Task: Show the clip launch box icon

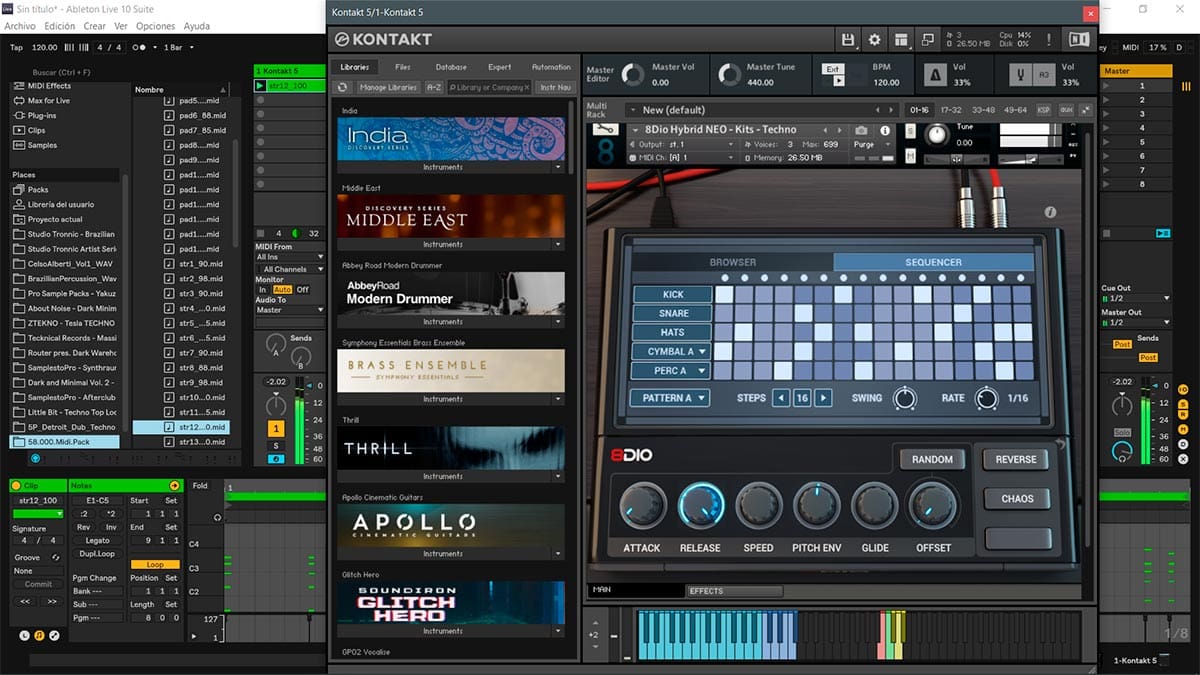Action: pyautogui.click(x=24, y=635)
